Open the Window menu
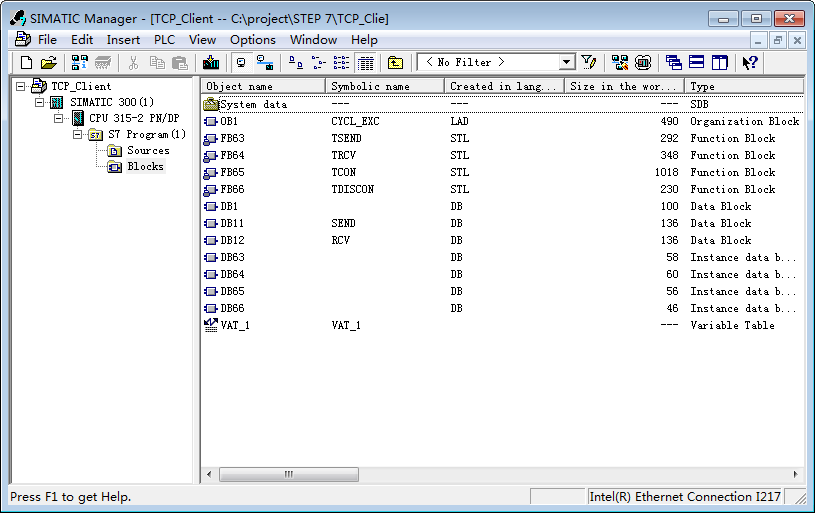 313,40
